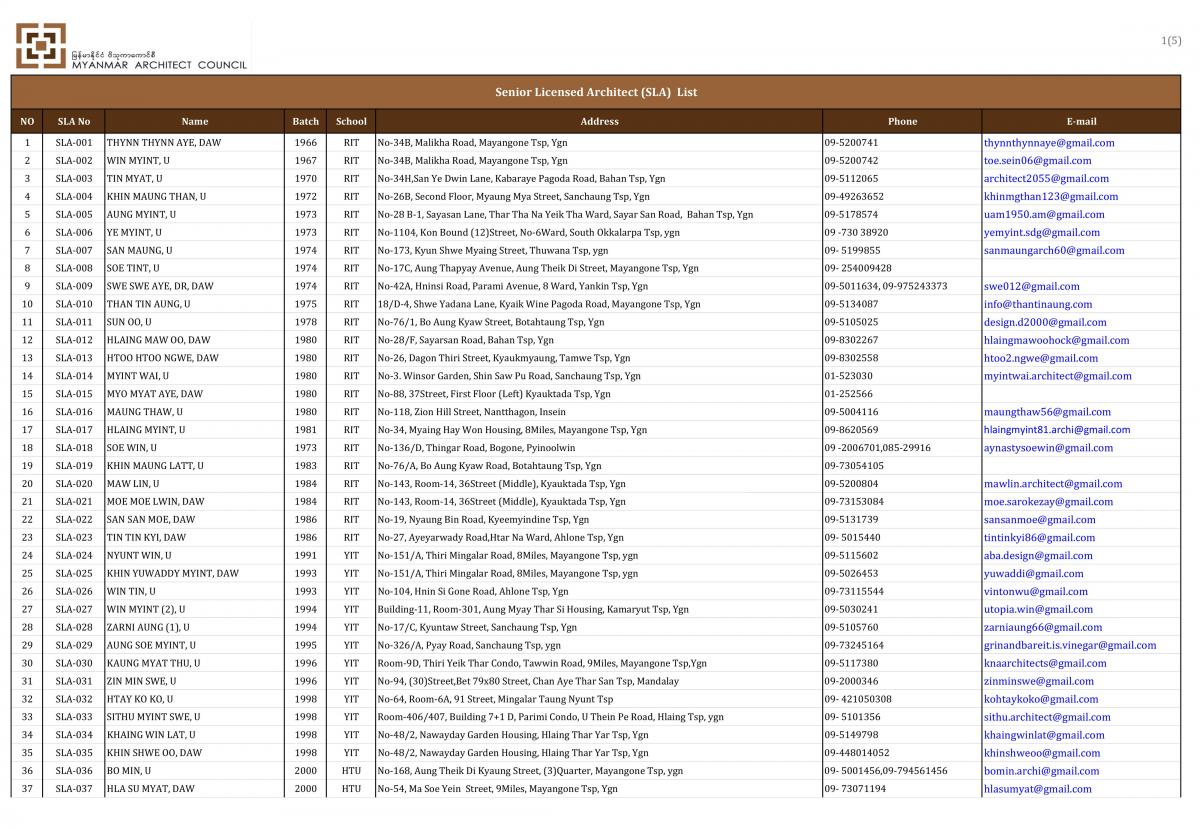This screenshot has height=829, width=1200.
Task: Open email link uam1950.am@gmail.com
Action: point(1044,215)
